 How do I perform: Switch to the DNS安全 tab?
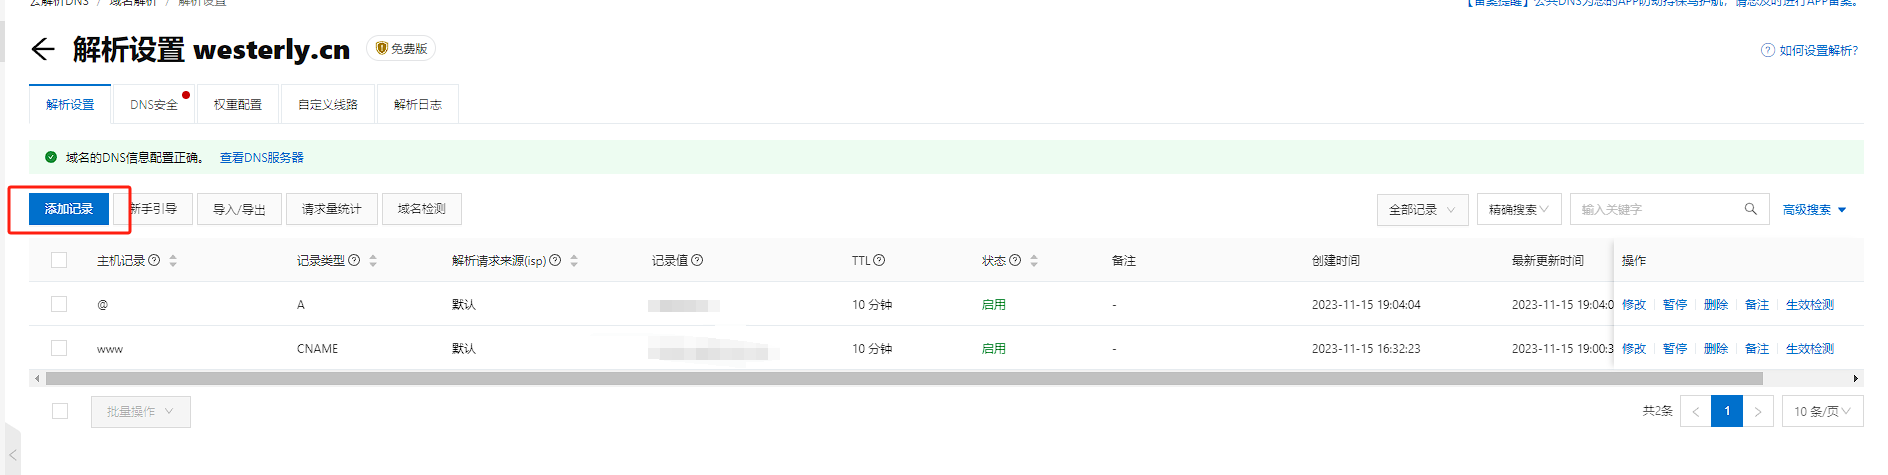coord(154,104)
